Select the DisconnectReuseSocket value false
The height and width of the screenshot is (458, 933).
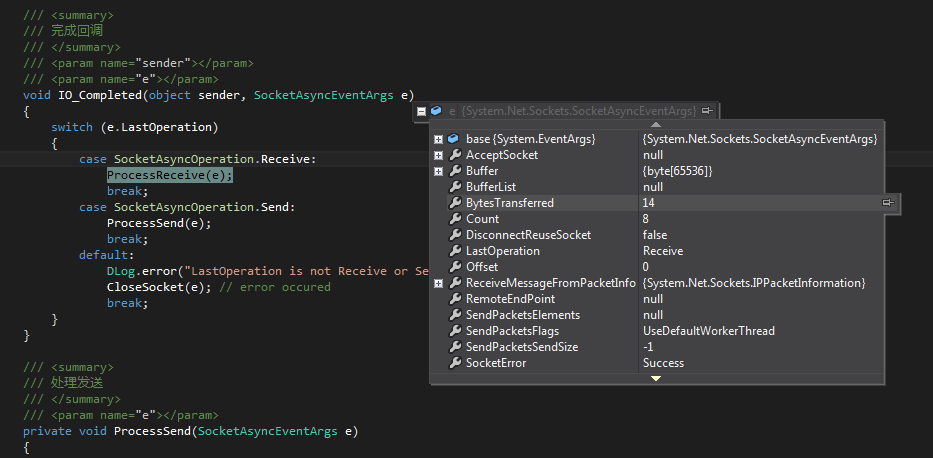(x=655, y=235)
